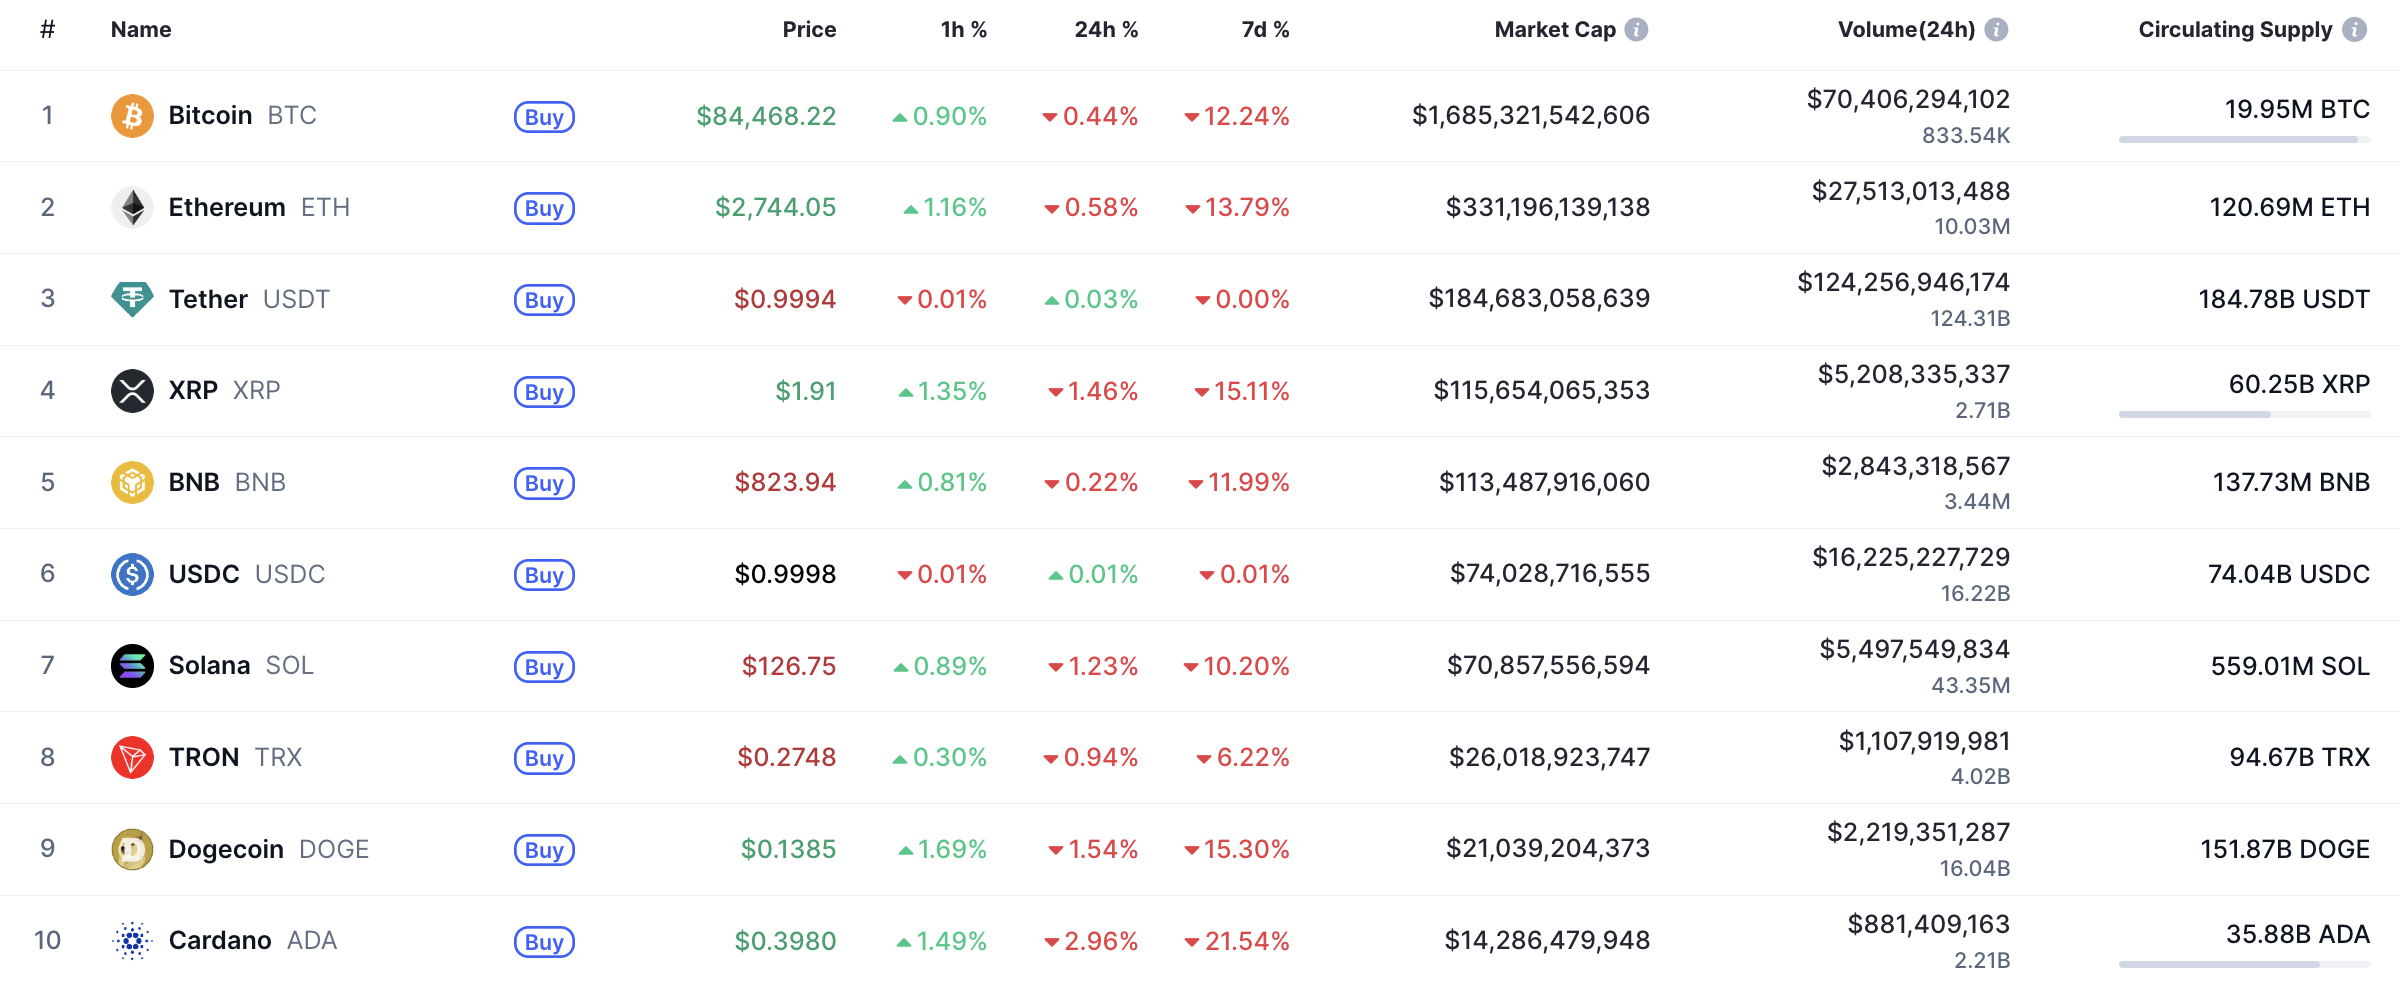Open the Volume(24h) info icon
The image size is (2400, 986).
tap(1996, 30)
